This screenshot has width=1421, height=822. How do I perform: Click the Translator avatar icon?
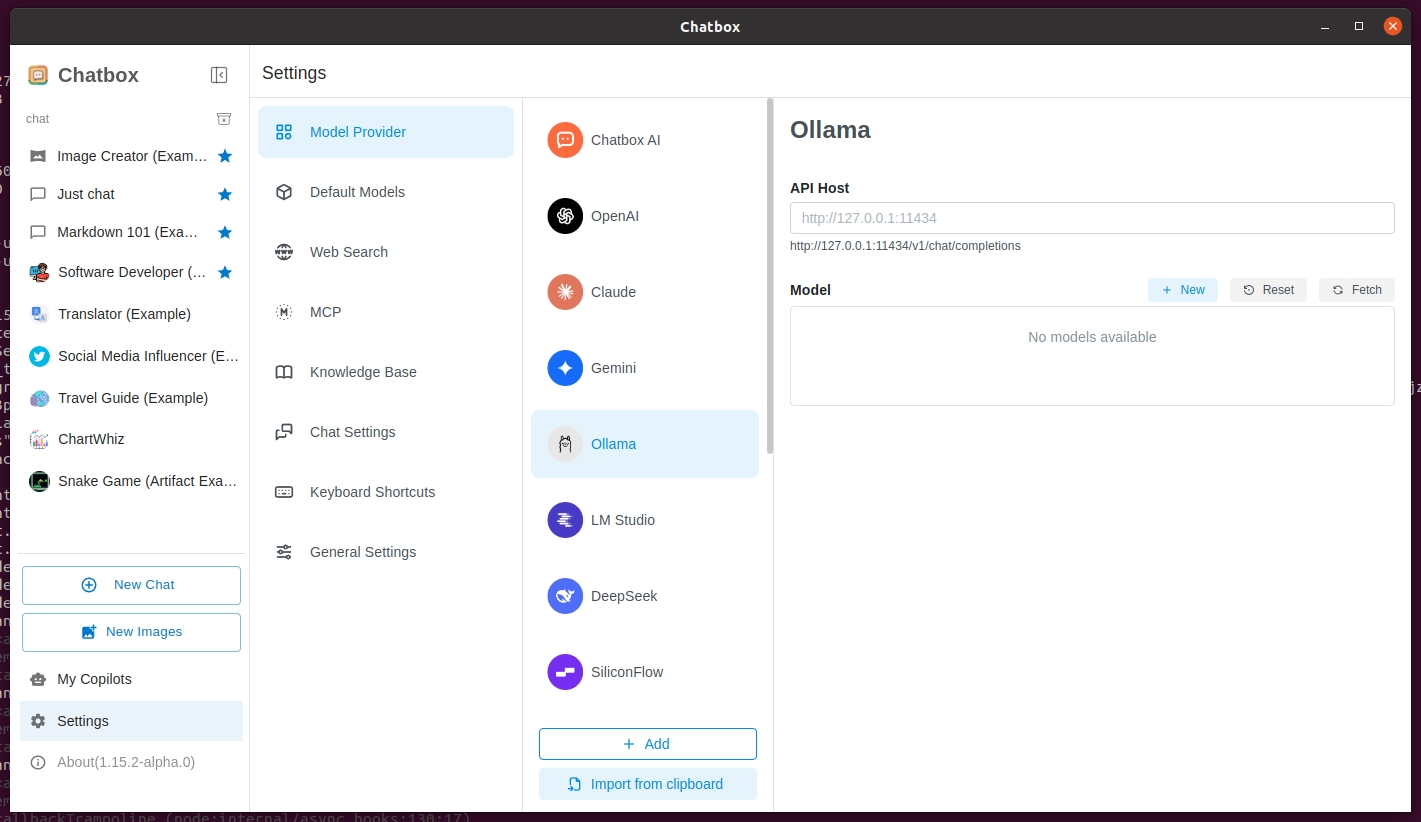(39, 314)
